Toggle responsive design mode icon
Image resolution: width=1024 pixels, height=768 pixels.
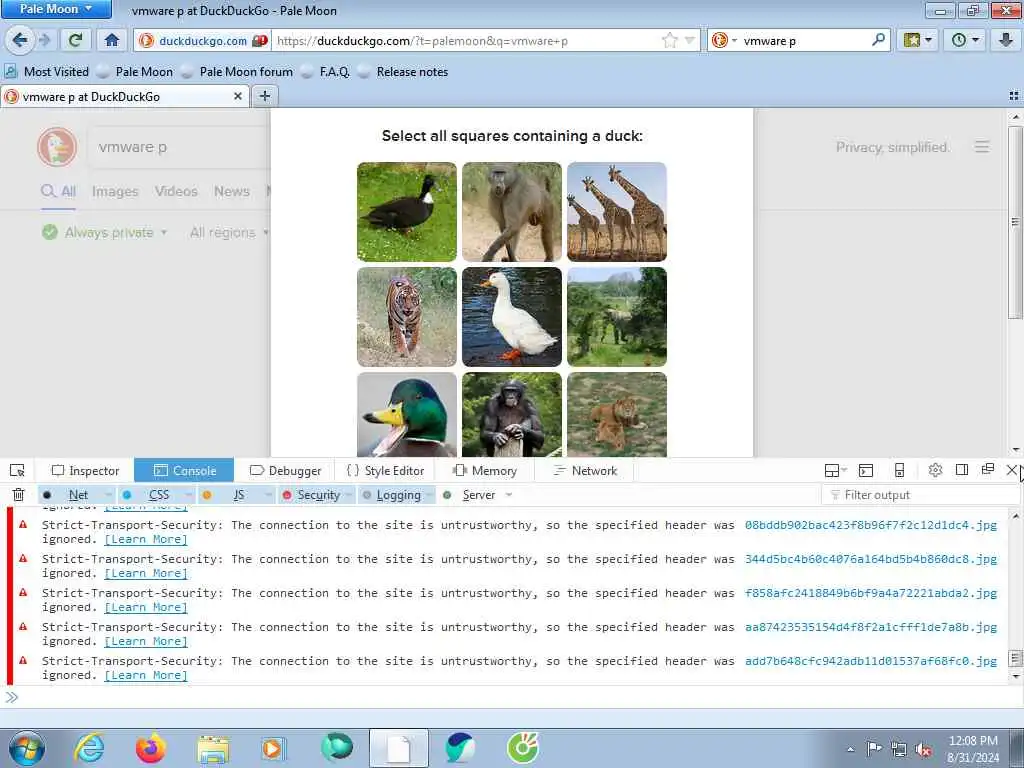(x=899, y=470)
